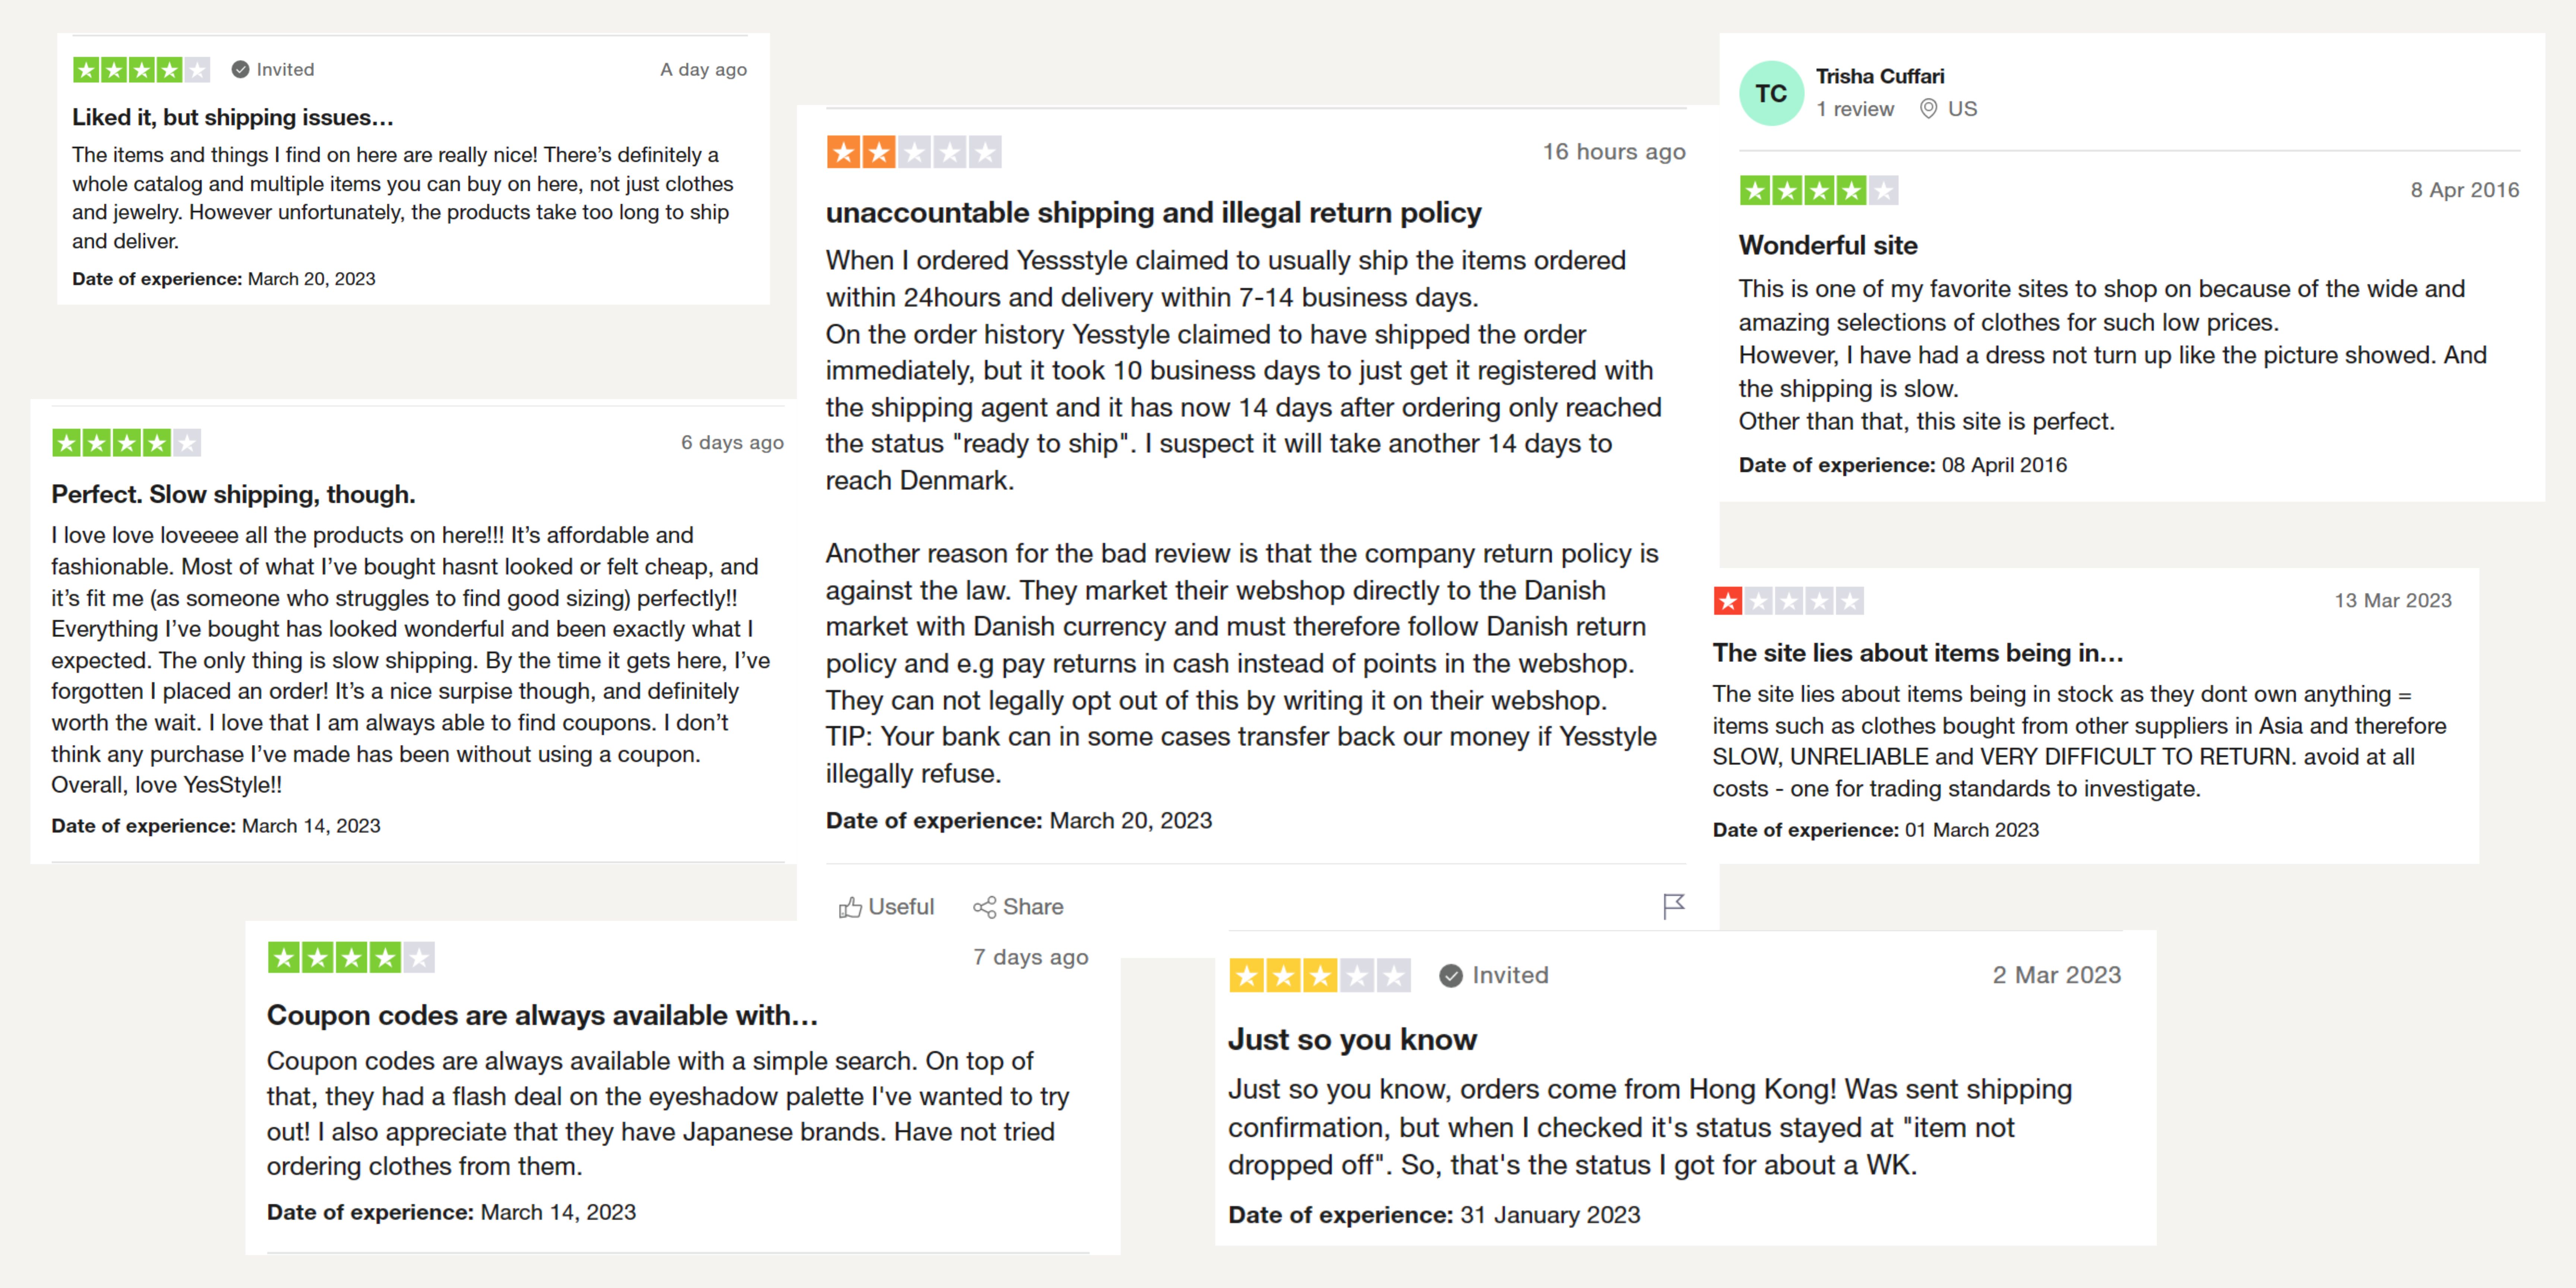This screenshot has height=1288, width=2576.
Task: Click the US location pin icon
Action: tap(1928, 109)
